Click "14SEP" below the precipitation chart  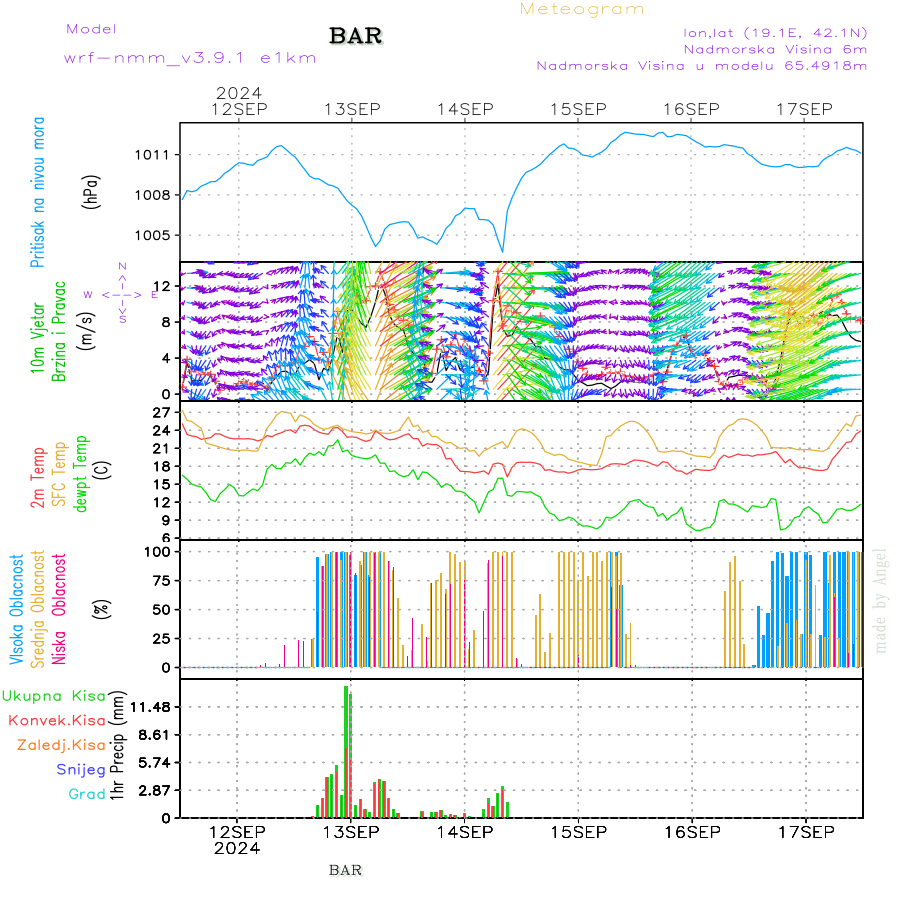coord(465,832)
